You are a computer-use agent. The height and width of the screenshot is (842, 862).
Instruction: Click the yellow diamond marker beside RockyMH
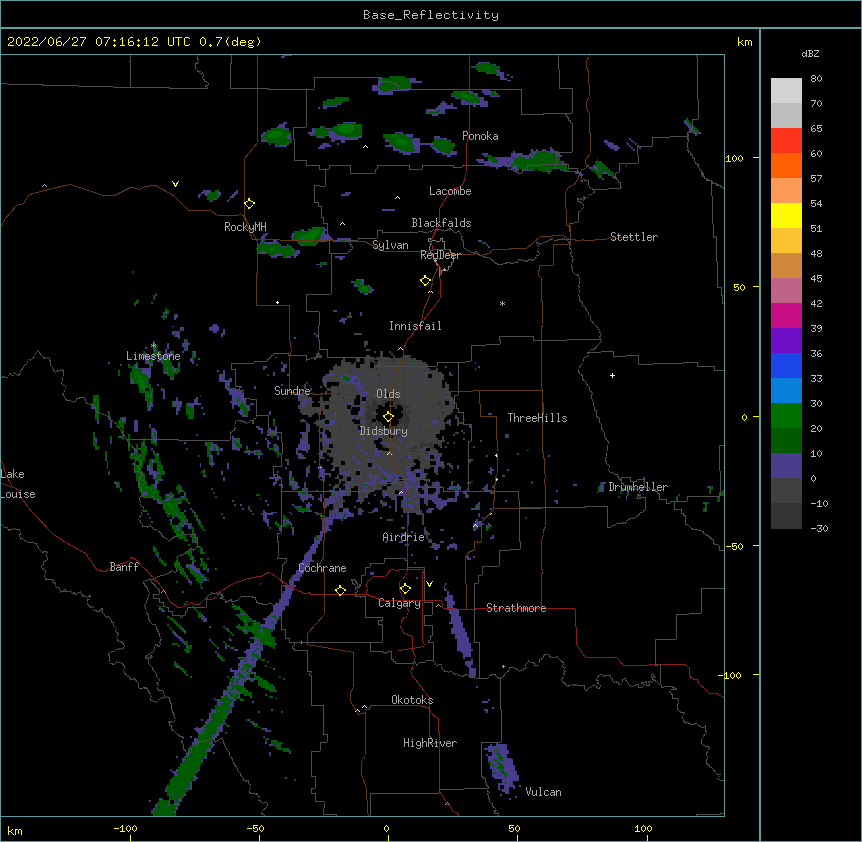pos(250,204)
